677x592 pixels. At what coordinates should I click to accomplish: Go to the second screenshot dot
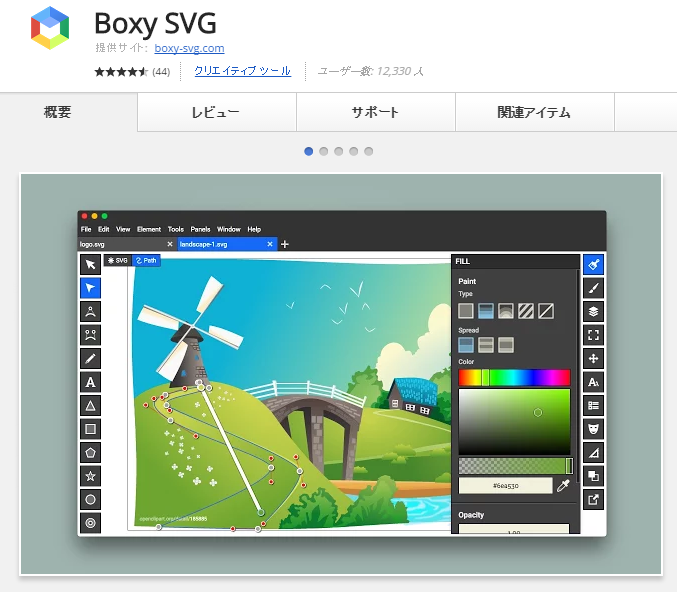(x=323, y=151)
